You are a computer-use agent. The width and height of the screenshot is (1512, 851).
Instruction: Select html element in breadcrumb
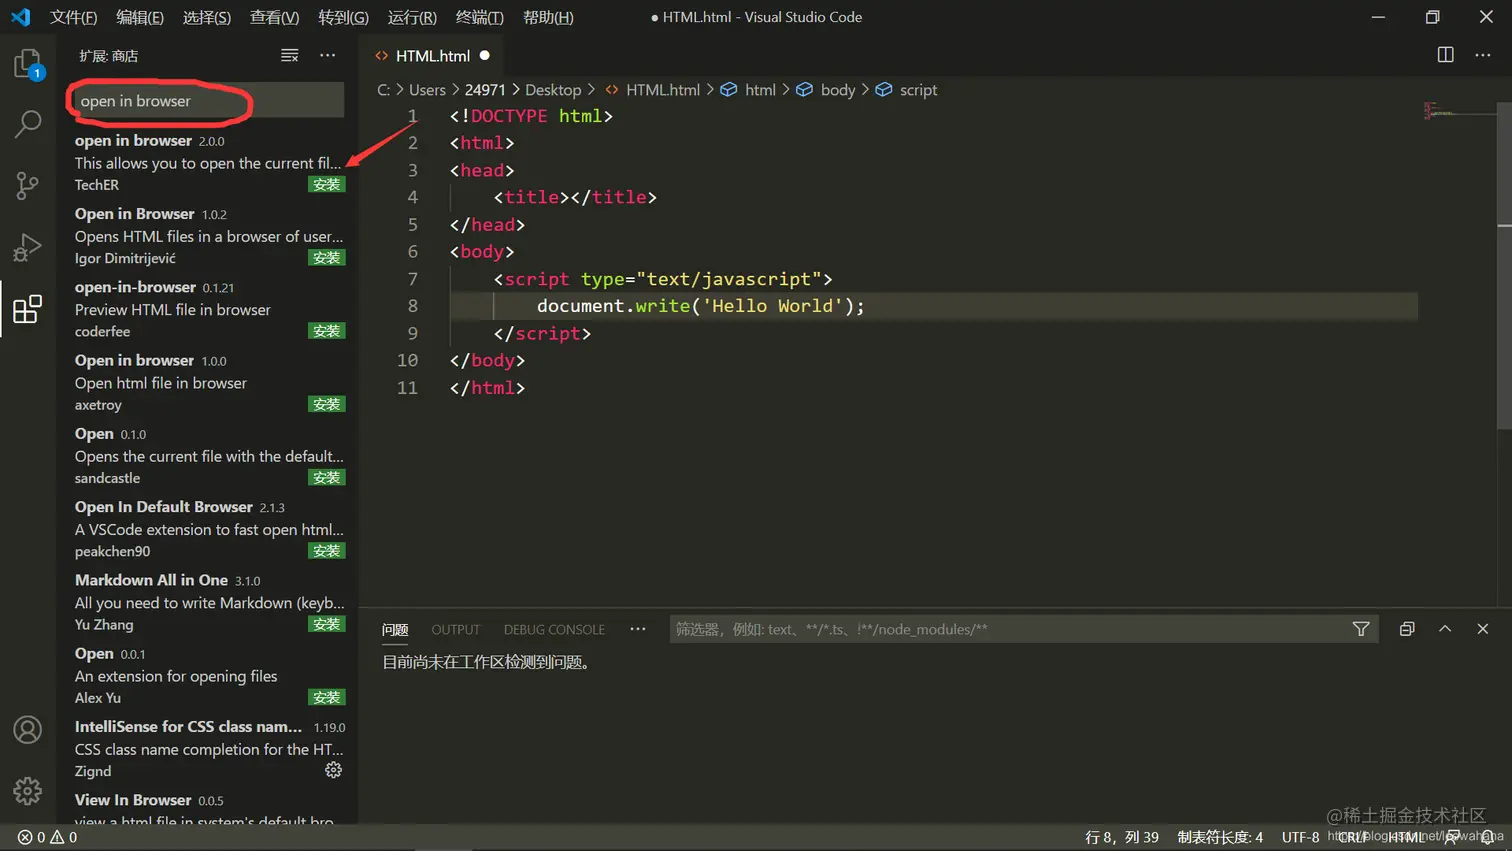pyautogui.click(x=760, y=90)
